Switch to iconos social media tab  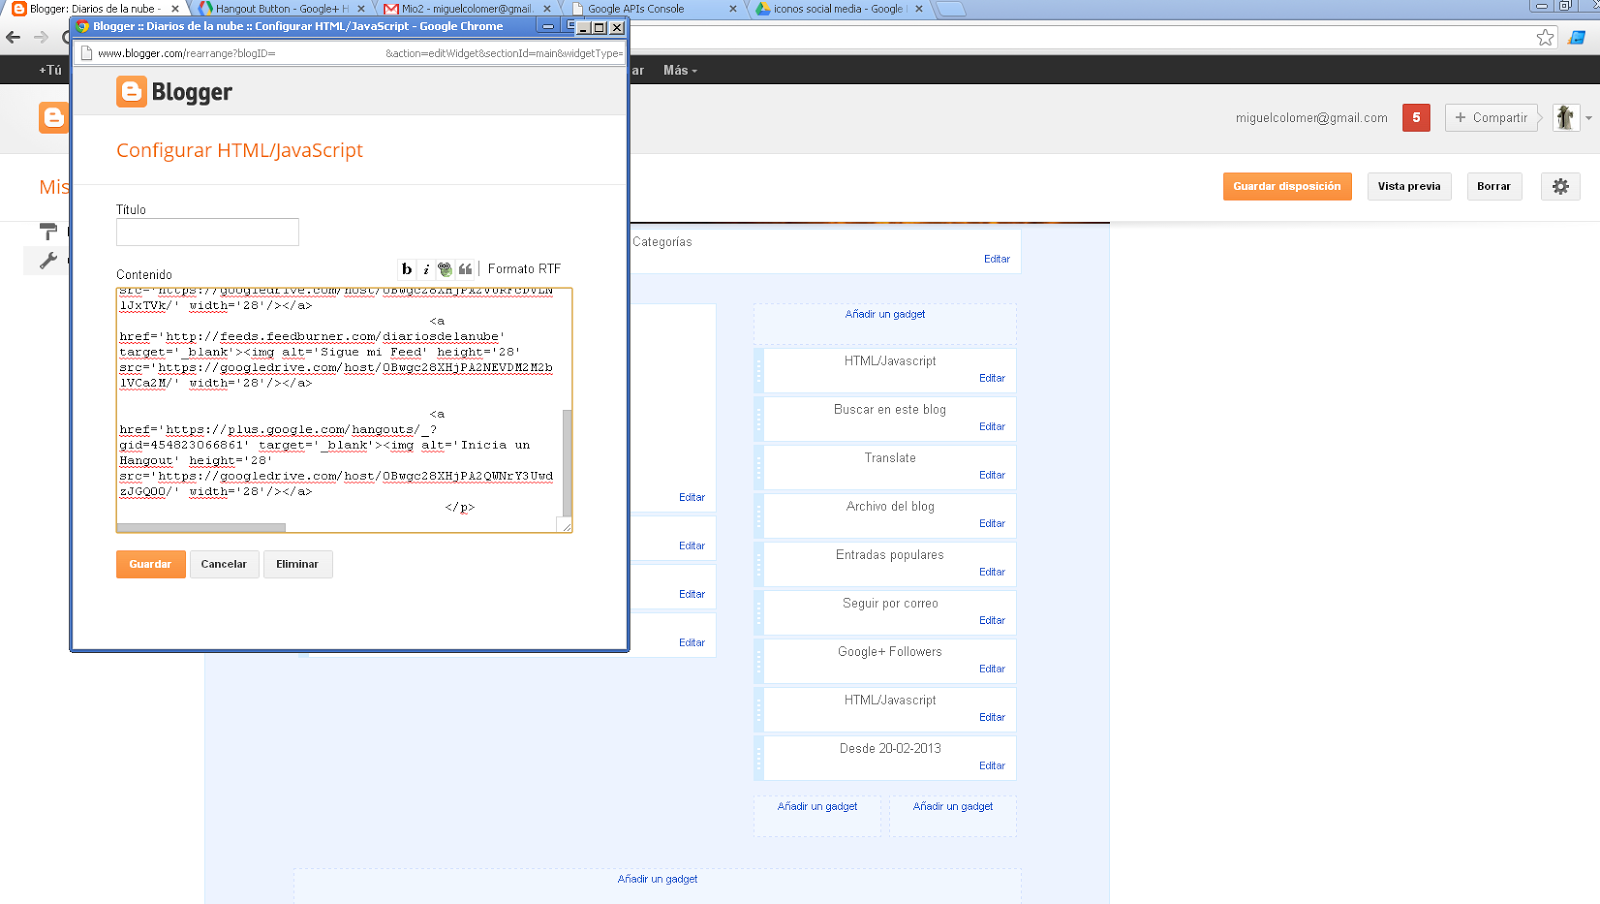(838, 9)
